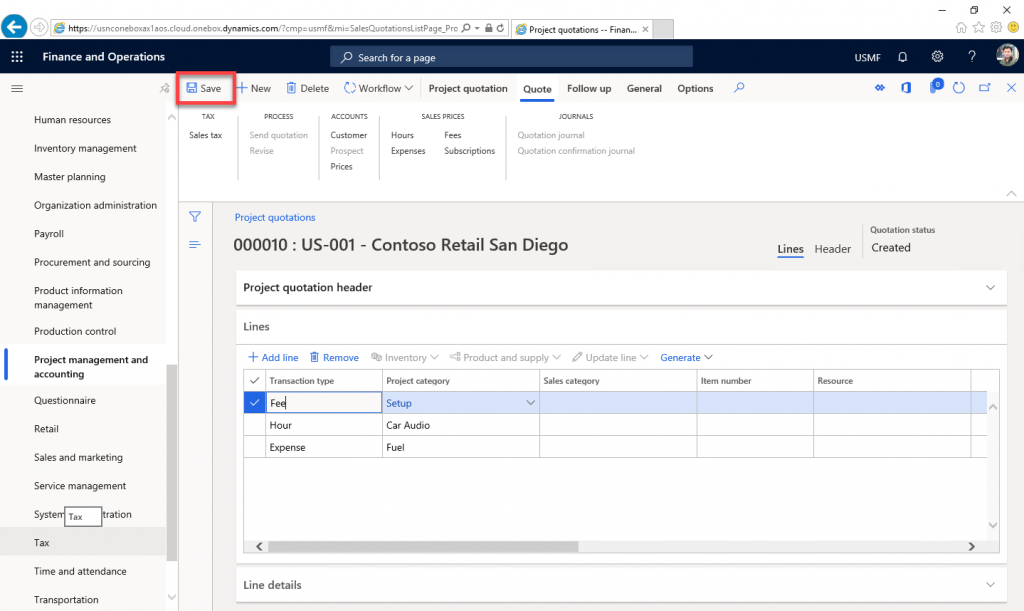Select all lines using the header checkbox
1024x611 pixels.
coord(256,380)
